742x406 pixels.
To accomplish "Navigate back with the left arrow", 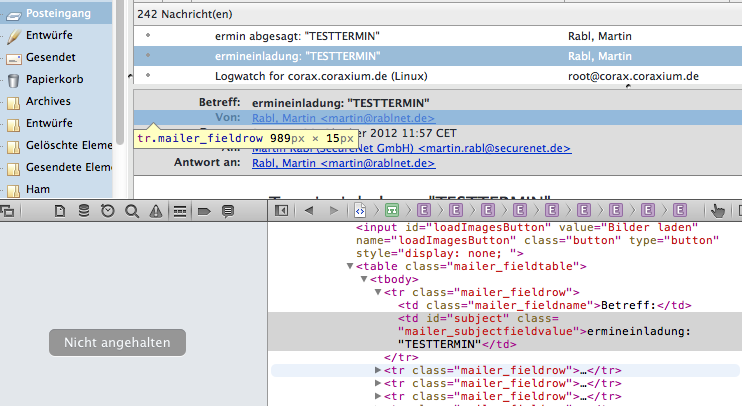I will 308,211.
